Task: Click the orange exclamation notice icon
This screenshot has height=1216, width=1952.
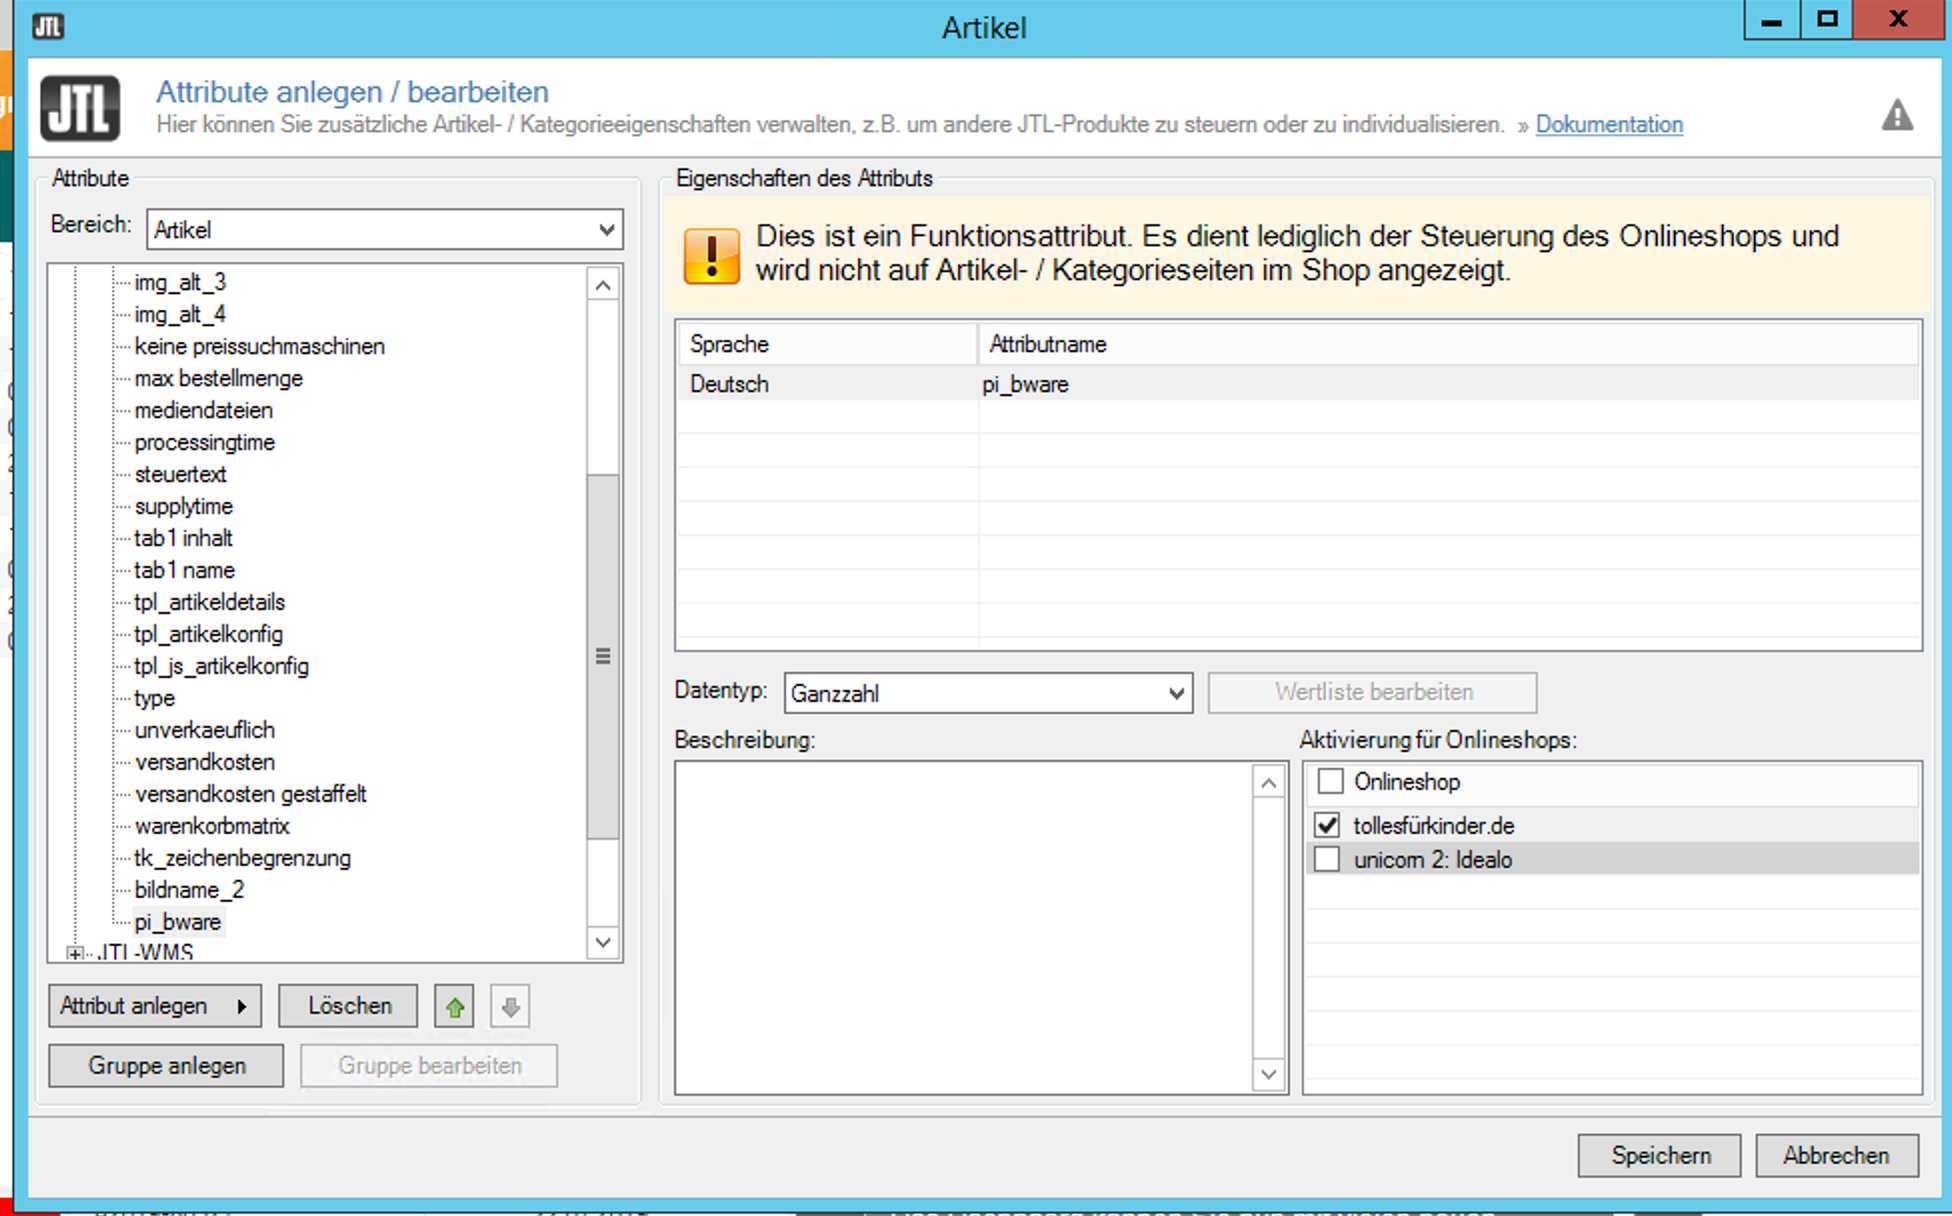Action: click(x=711, y=255)
